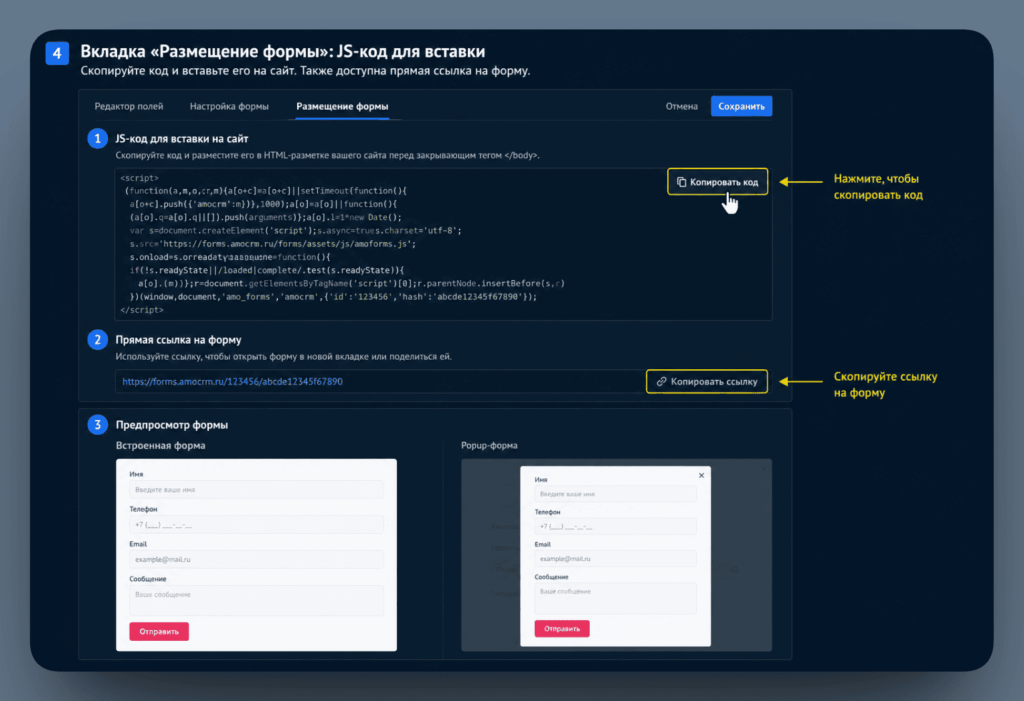Focus «Сообщение» textarea in the popup form

(x=615, y=598)
